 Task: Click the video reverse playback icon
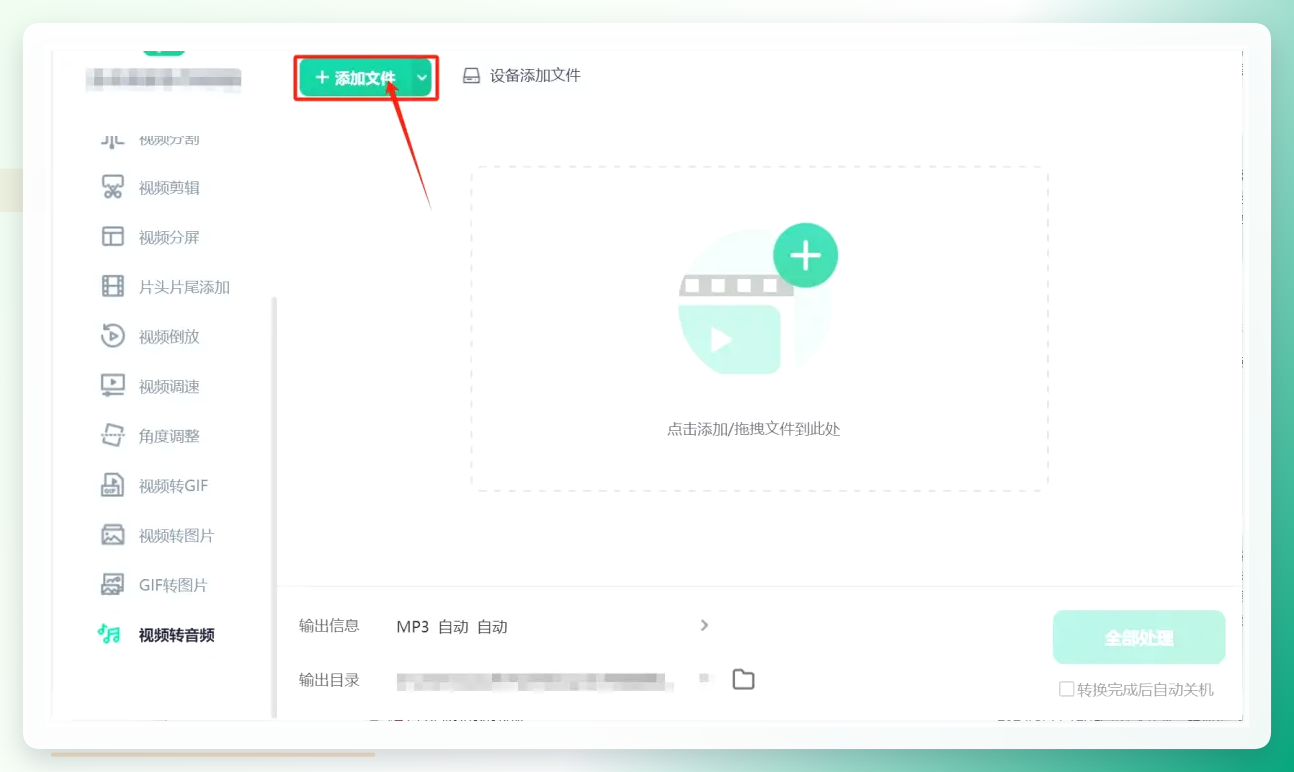[112, 336]
